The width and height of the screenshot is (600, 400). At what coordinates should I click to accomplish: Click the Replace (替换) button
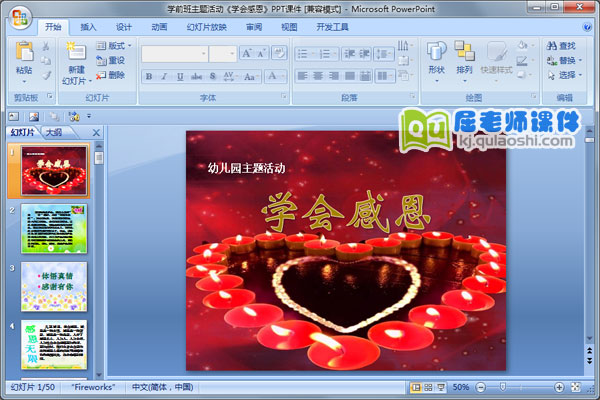(x=564, y=60)
